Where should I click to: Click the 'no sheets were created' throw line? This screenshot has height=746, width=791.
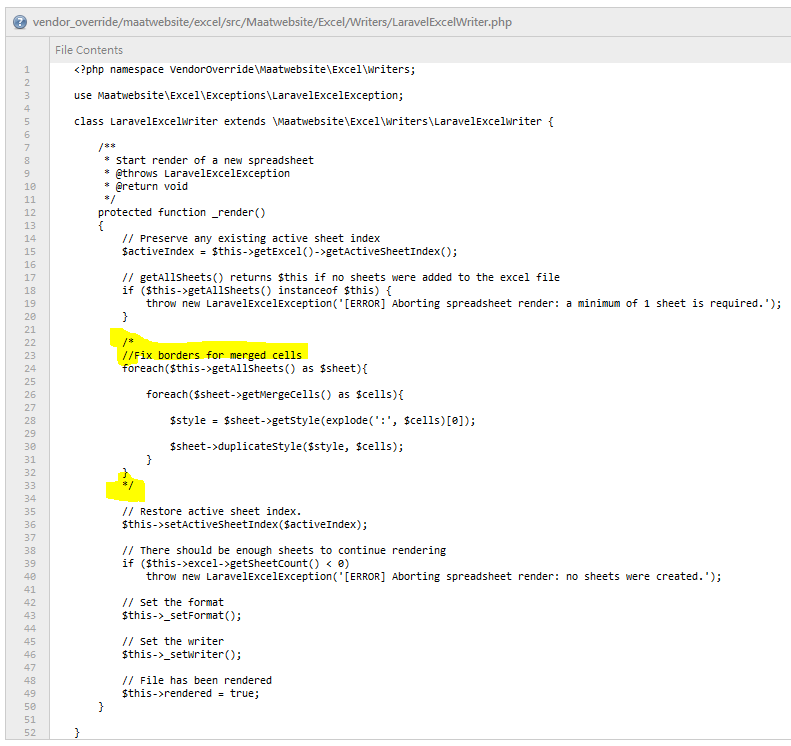[434, 577]
